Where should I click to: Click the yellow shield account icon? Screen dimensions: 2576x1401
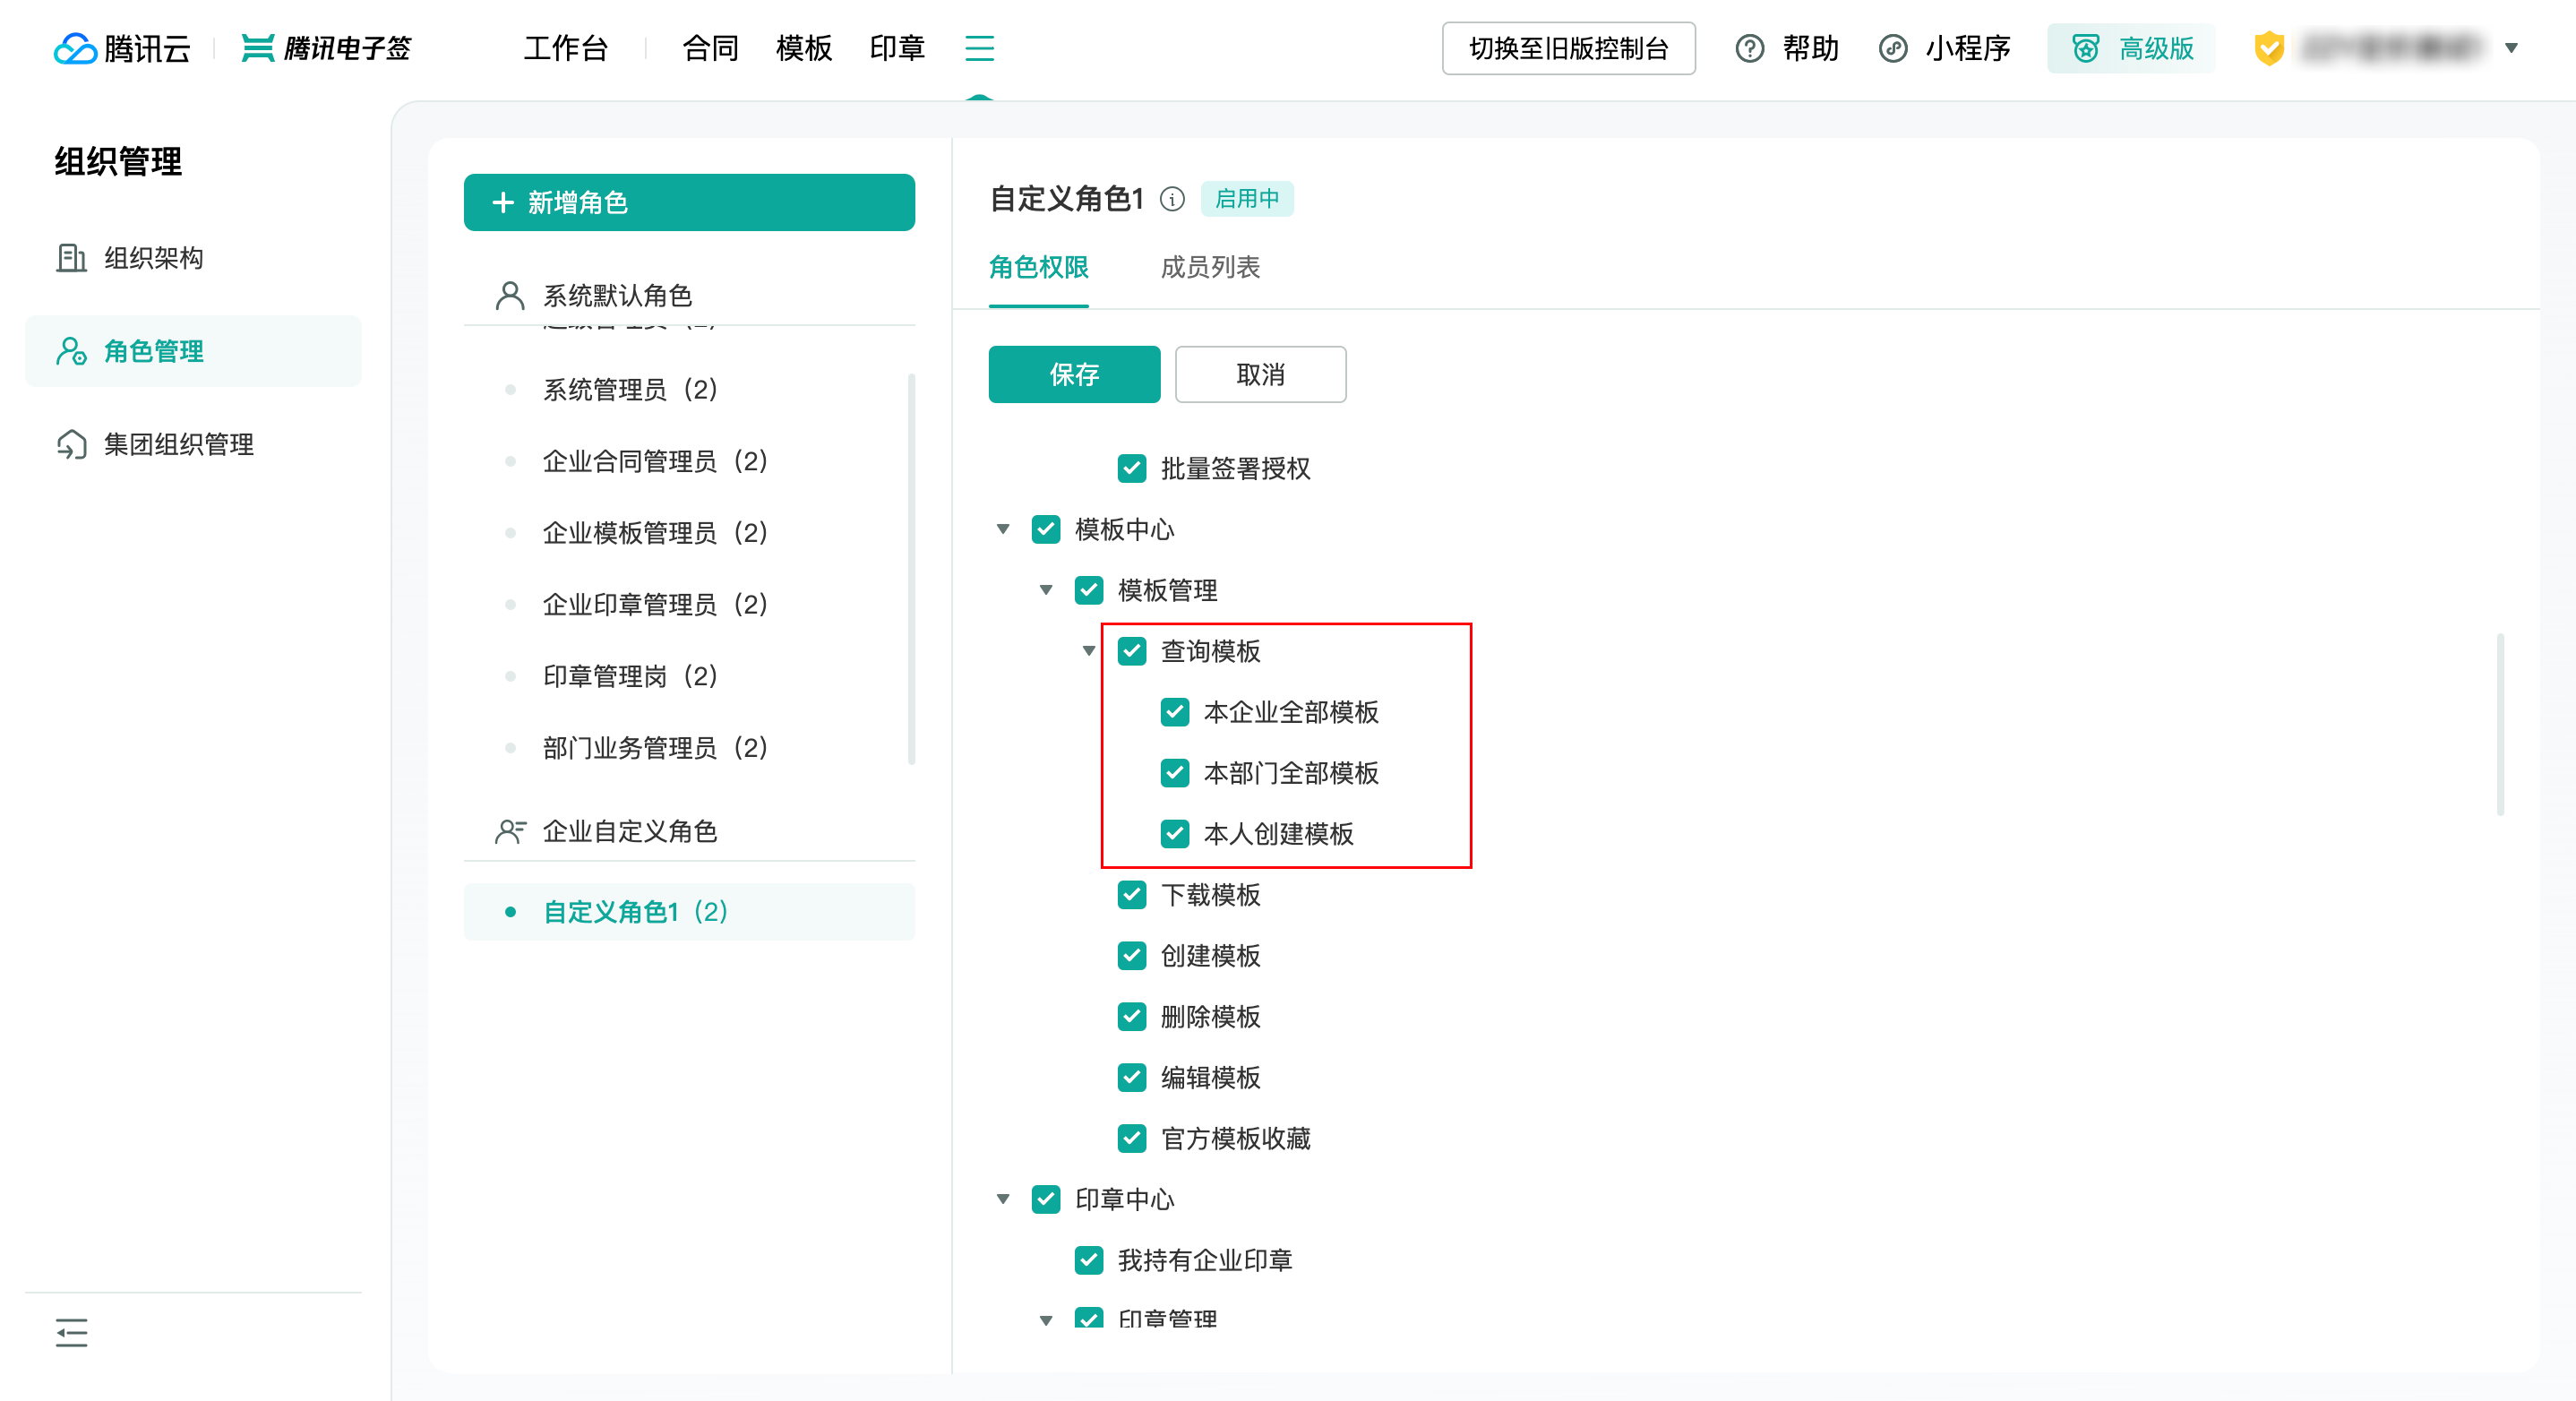(2269, 48)
